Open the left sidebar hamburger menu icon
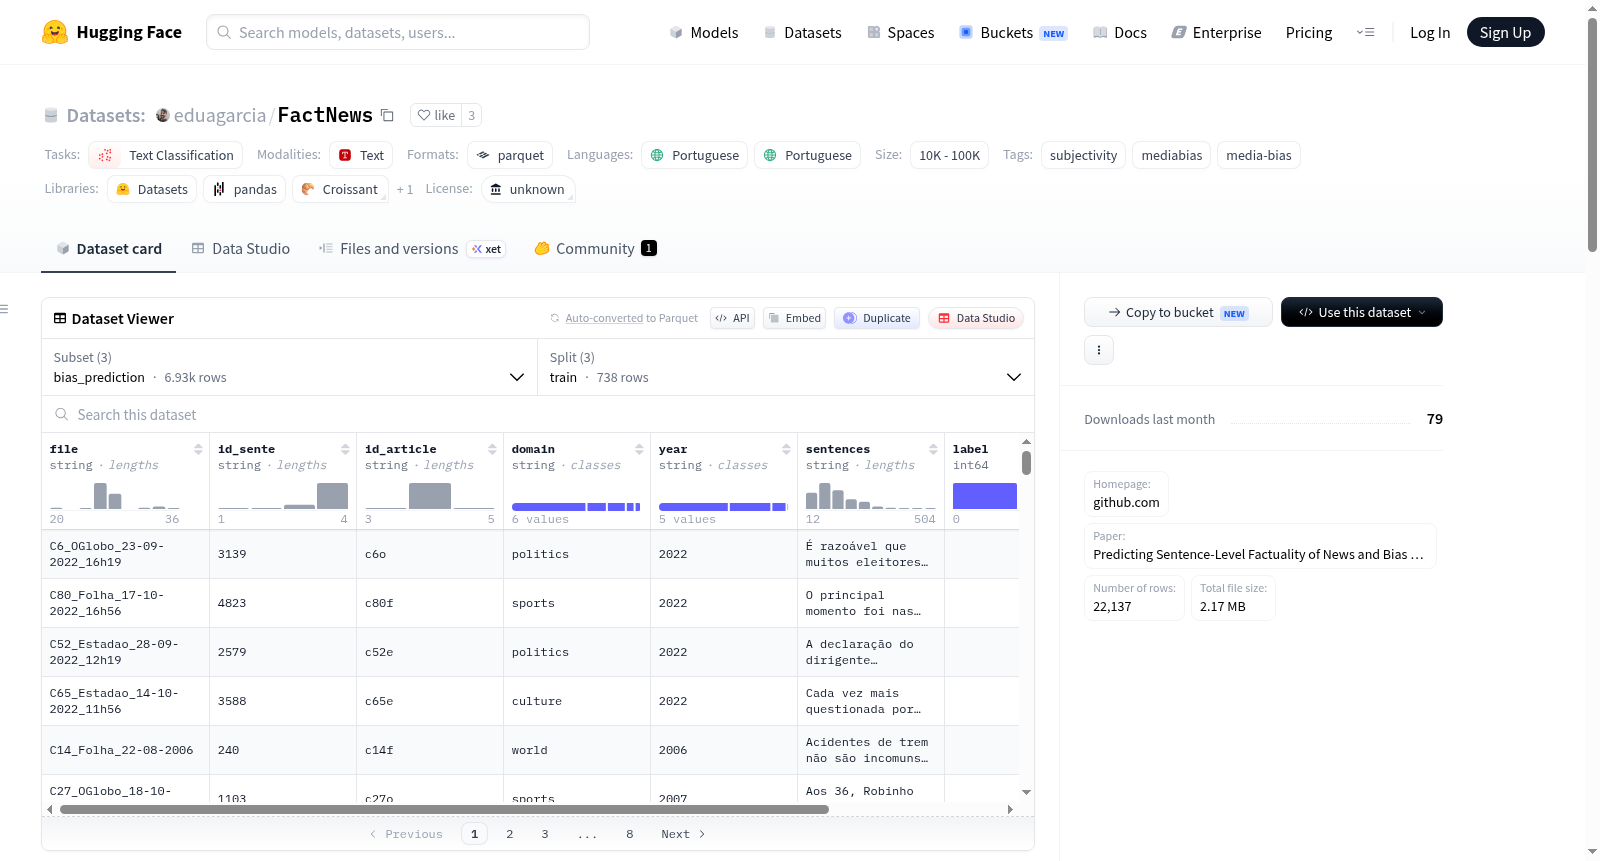This screenshot has height=861, width=1600. point(4,309)
